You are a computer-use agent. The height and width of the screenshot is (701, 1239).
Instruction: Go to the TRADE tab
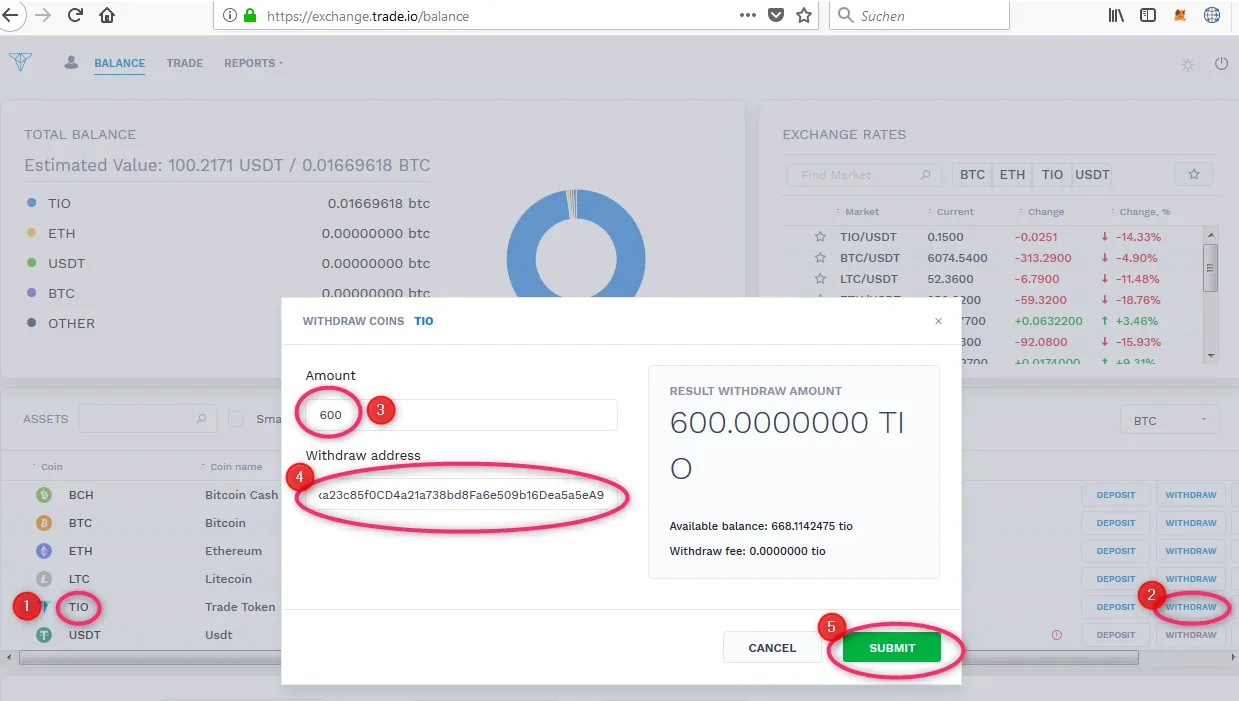pos(185,63)
